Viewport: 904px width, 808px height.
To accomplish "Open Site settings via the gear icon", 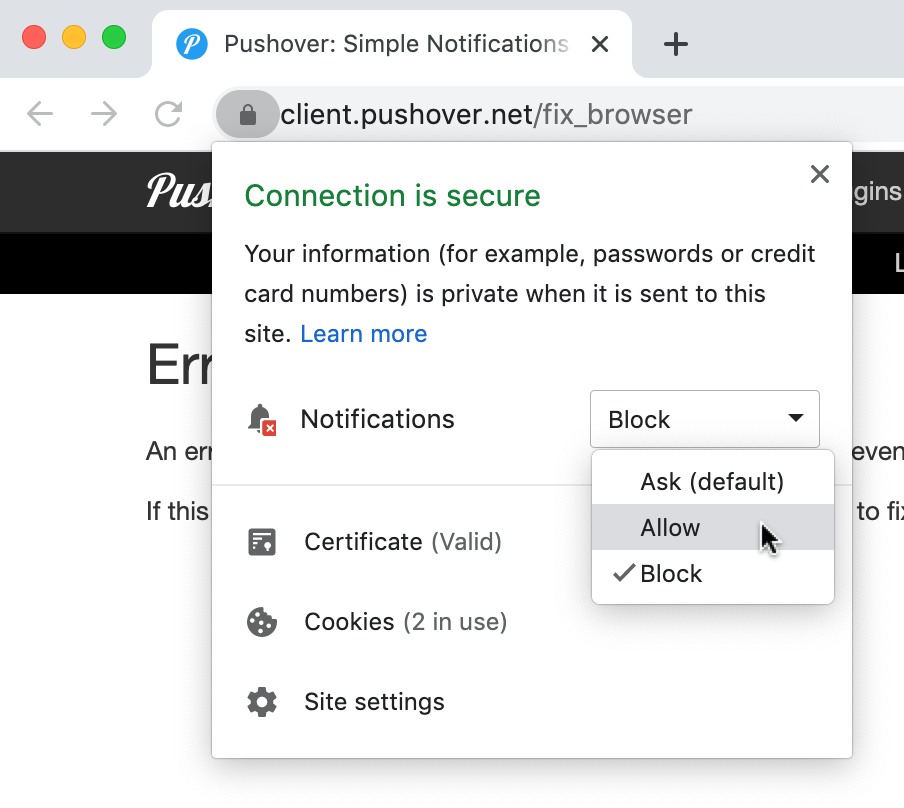I will coord(261,701).
